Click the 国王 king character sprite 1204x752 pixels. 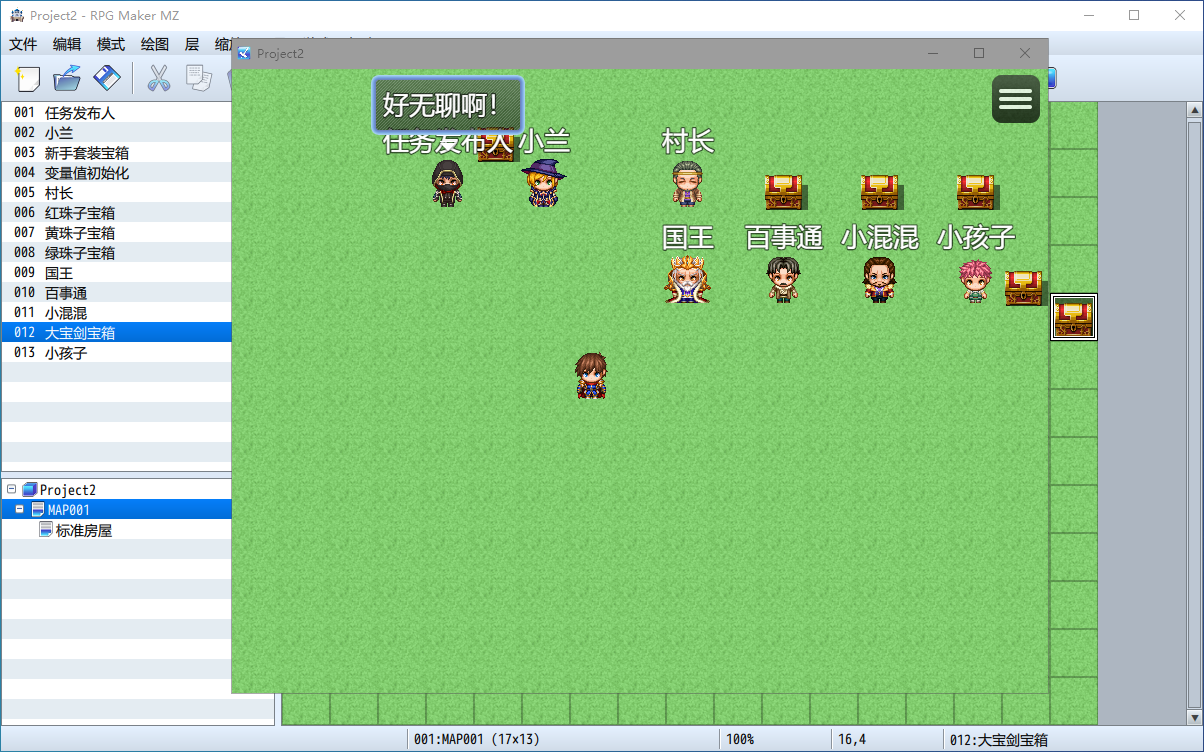(x=687, y=279)
